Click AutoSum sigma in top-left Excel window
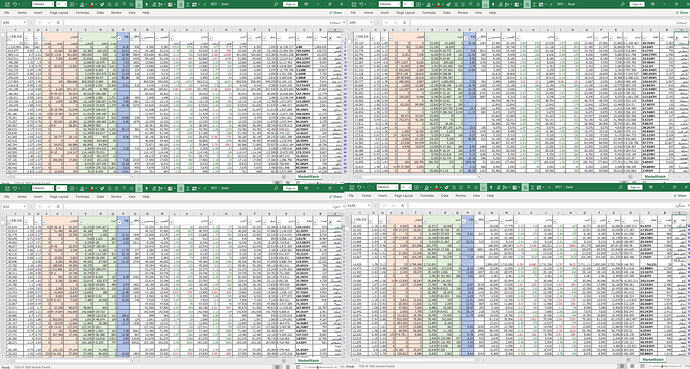Image resolution: width=690 pixels, height=369 pixels. (188, 4)
